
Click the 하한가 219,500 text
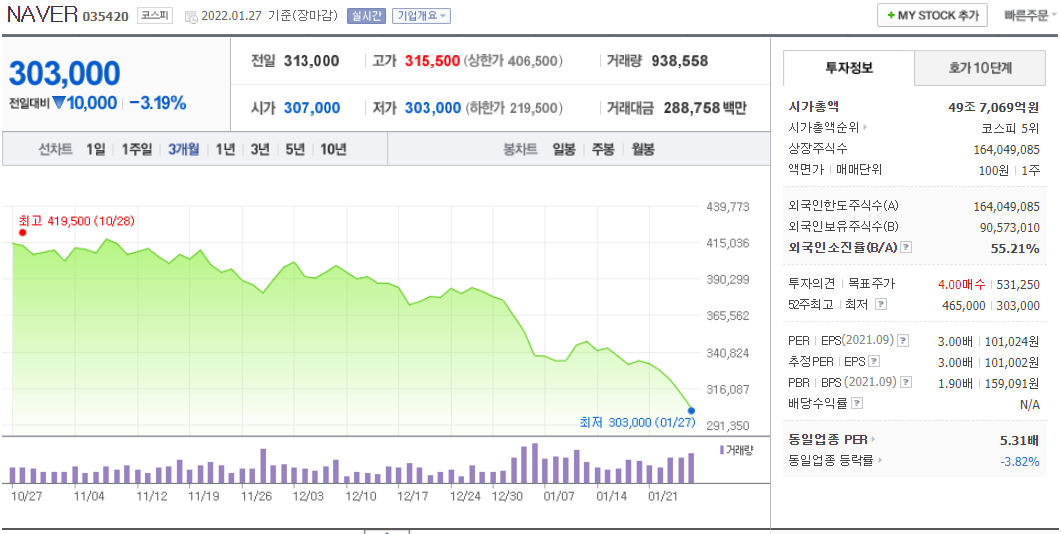click(x=514, y=108)
